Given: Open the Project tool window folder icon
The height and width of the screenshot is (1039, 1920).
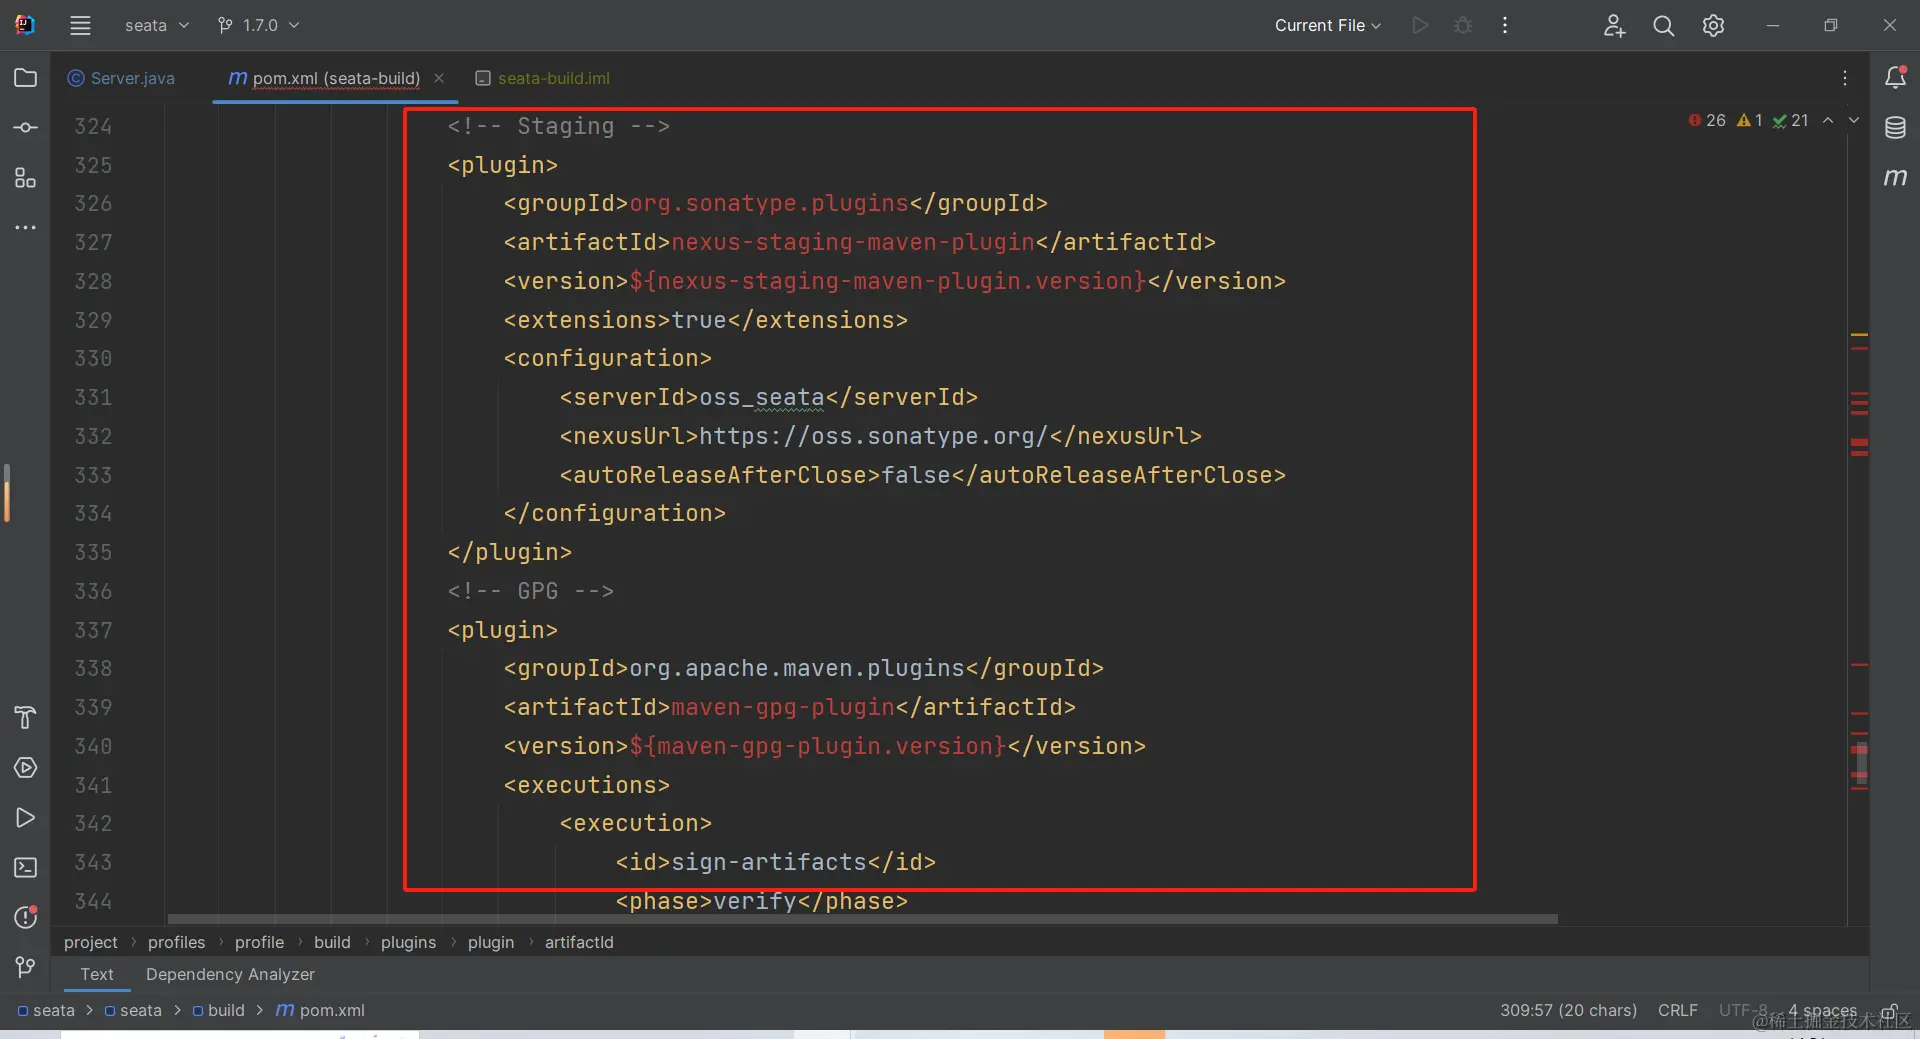Looking at the screenshot, I should pos(26,78).
